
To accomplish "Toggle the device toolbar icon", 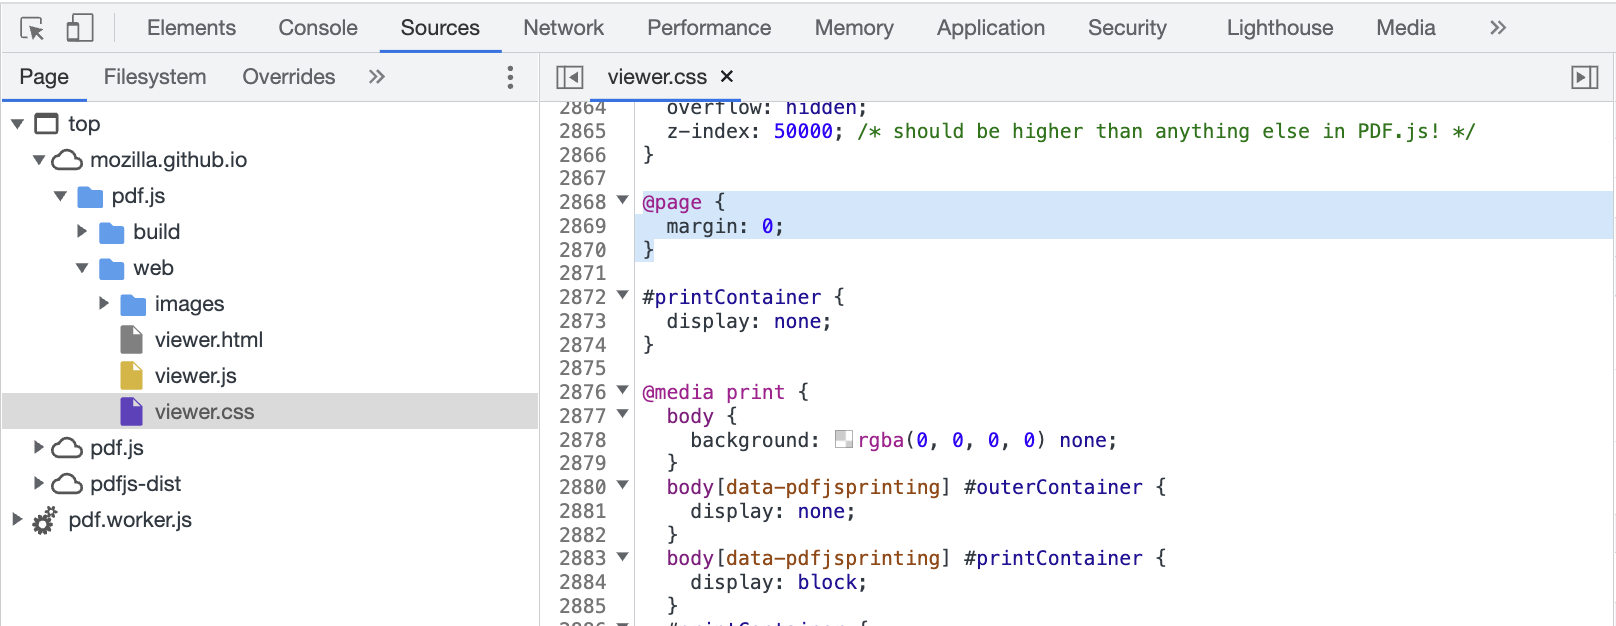I will pos(80,28).
